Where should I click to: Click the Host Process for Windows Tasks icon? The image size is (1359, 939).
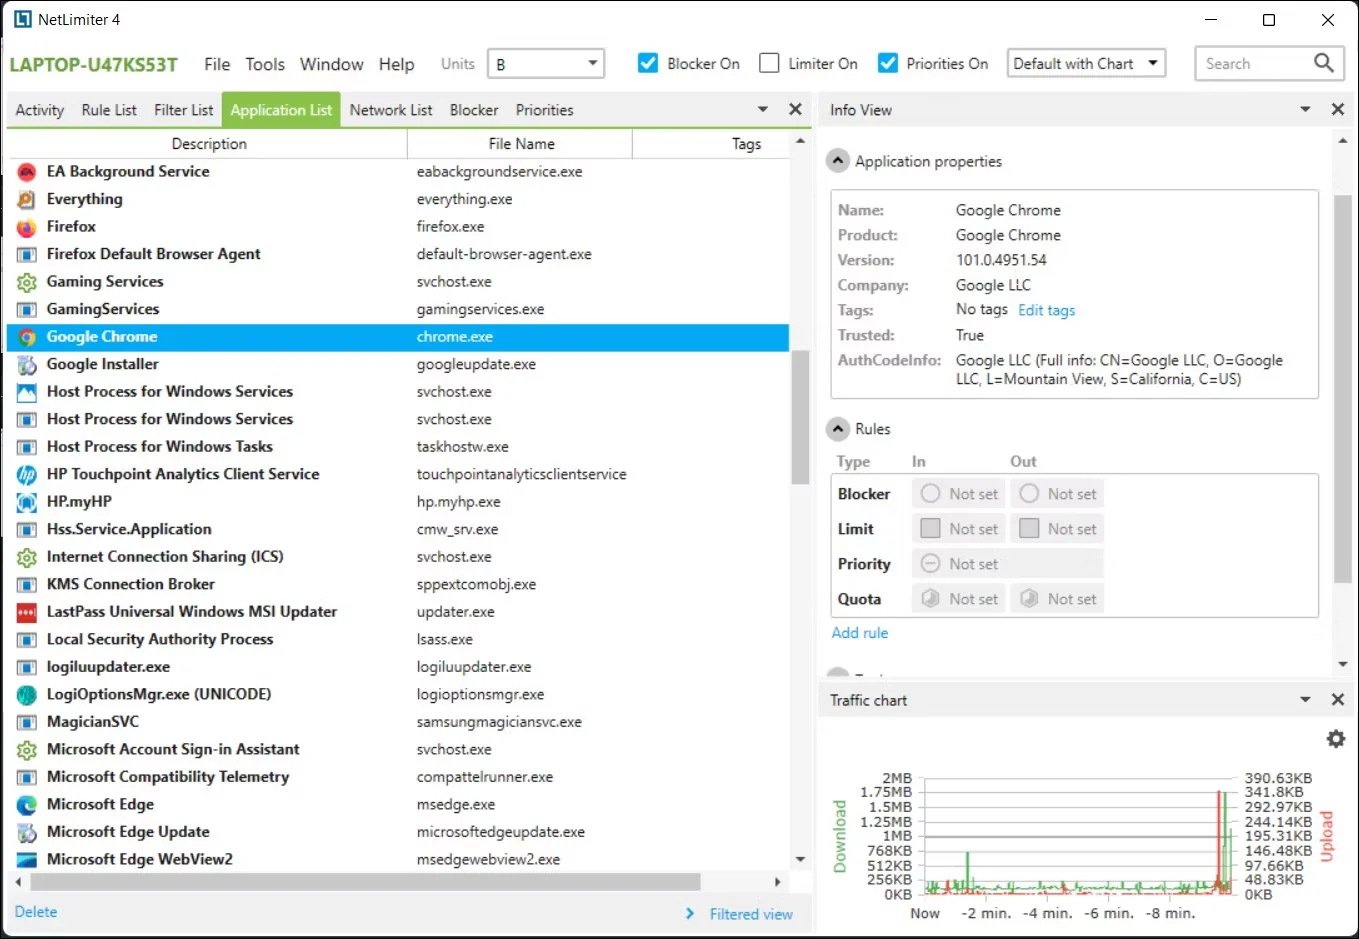27,447
